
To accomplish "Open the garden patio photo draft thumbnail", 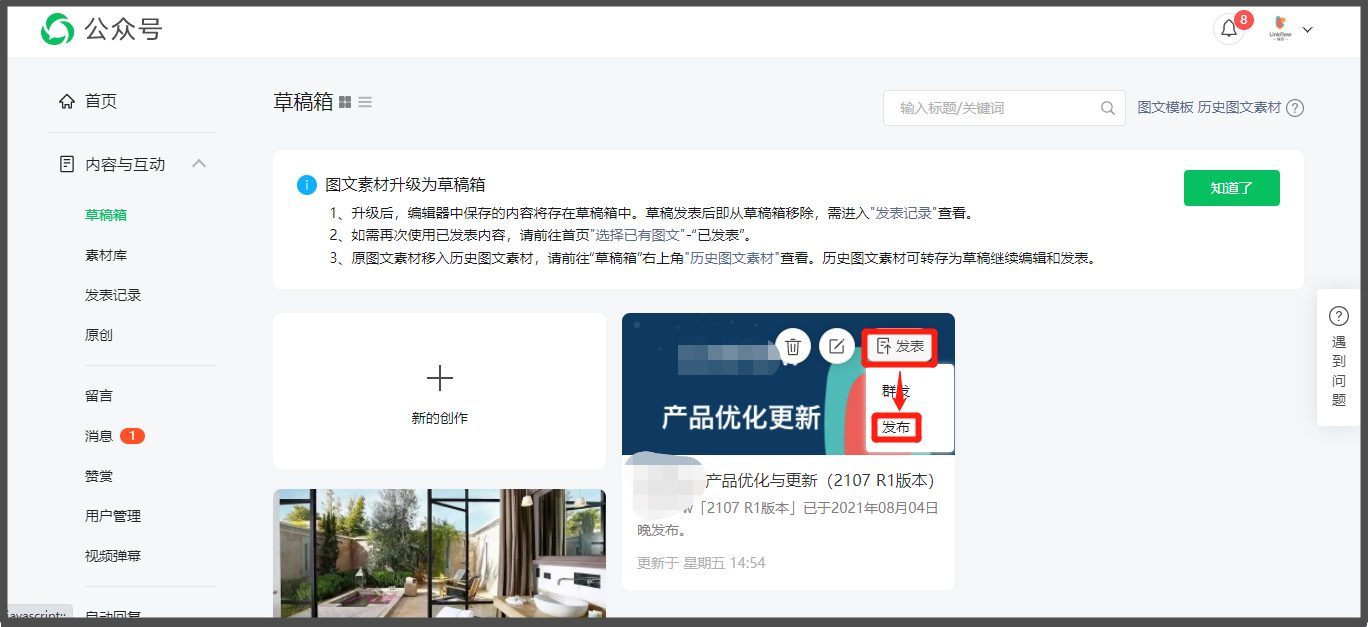I will 439,553.
